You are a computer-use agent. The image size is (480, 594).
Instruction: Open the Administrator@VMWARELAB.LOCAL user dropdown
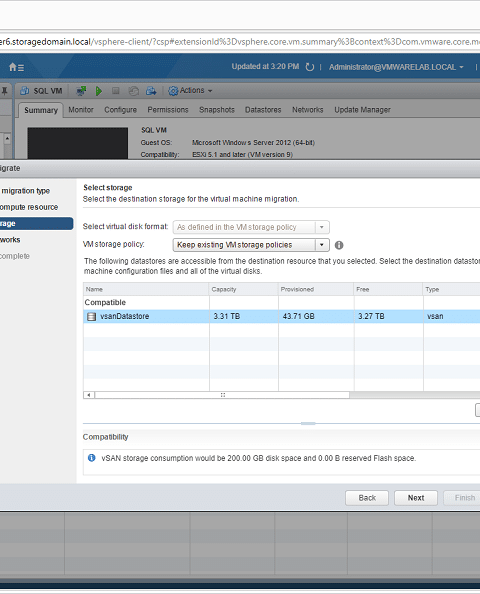point(396,67)
